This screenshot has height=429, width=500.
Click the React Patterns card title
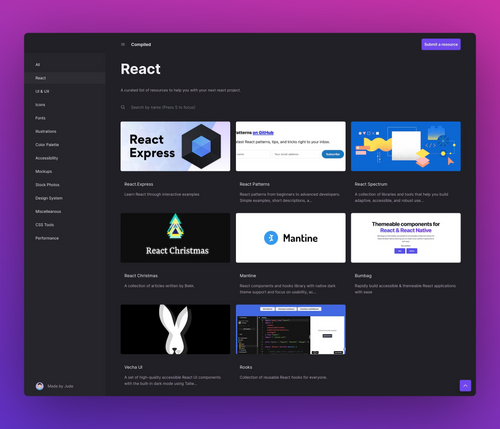(x=255, y=184)
